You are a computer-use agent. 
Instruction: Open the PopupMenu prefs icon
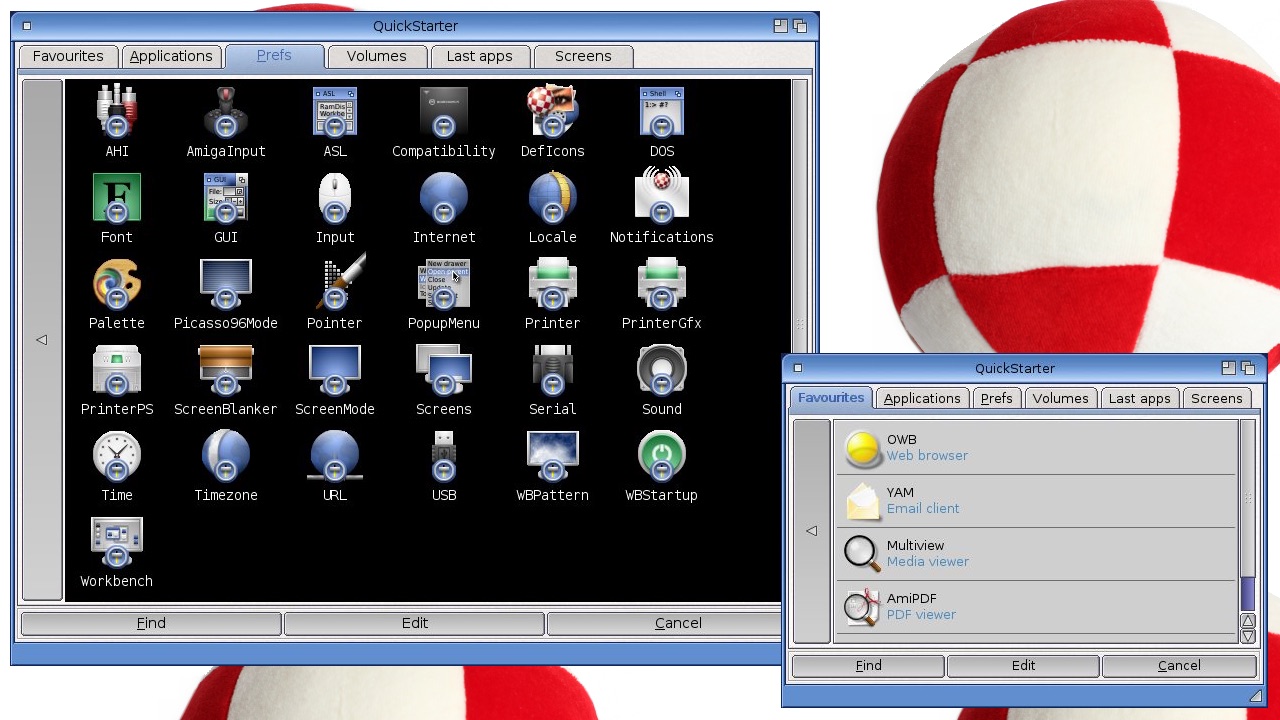click(x=444, y=284)
